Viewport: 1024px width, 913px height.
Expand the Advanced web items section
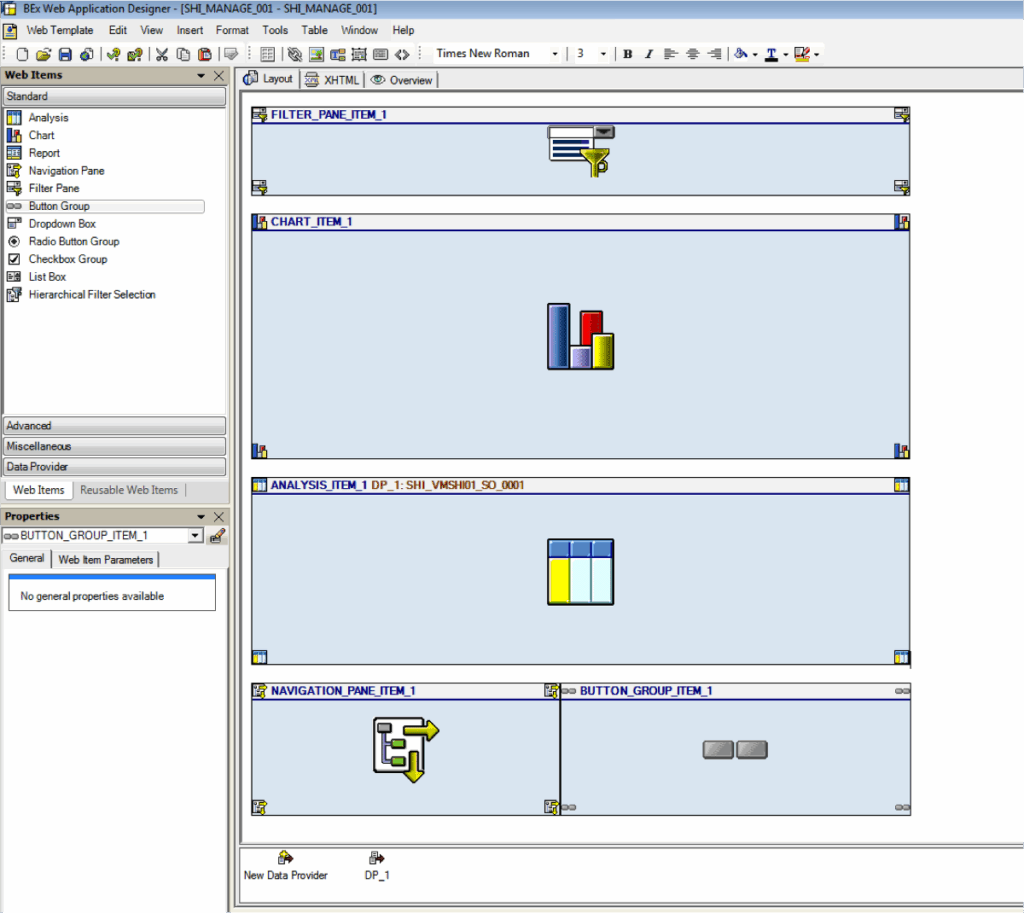(x=114, y=426)
